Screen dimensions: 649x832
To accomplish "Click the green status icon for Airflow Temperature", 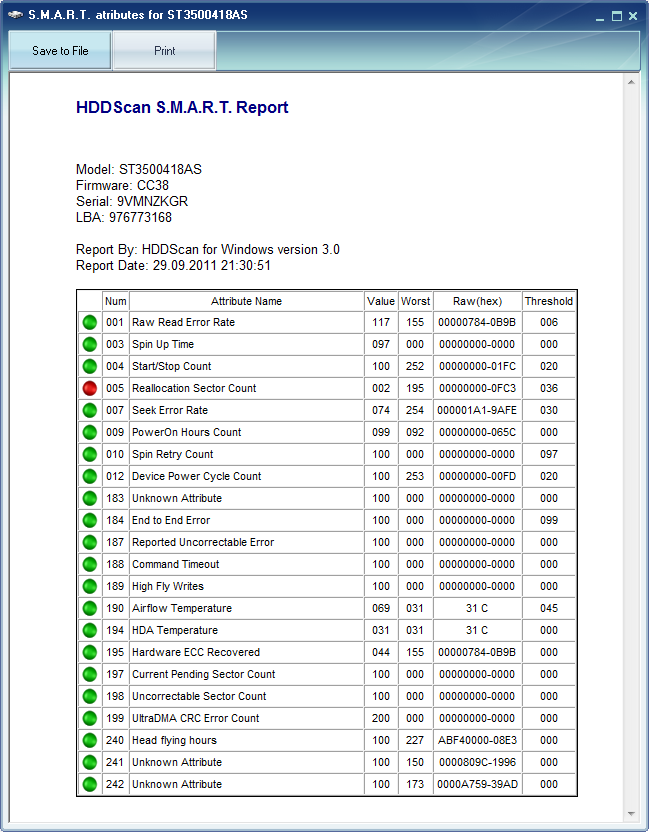I will pyautogui.click(x=90, y=609).
